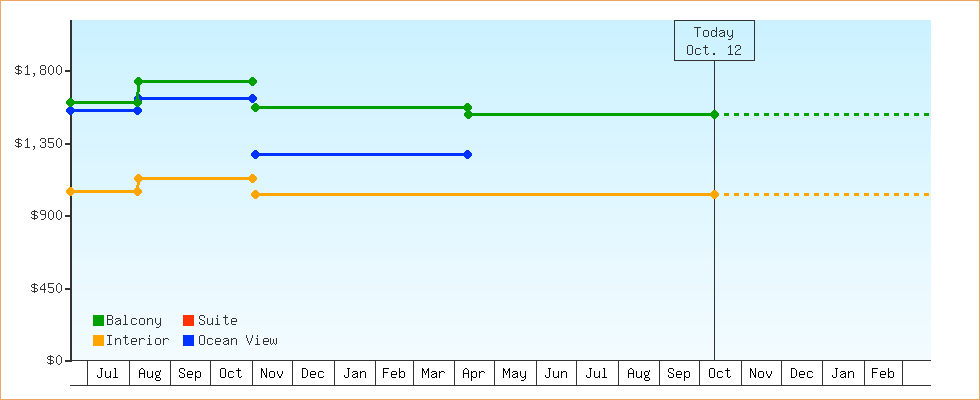Select the Suite legend label
The width and height of the screenshot is (980, 400).
point(217,320)
